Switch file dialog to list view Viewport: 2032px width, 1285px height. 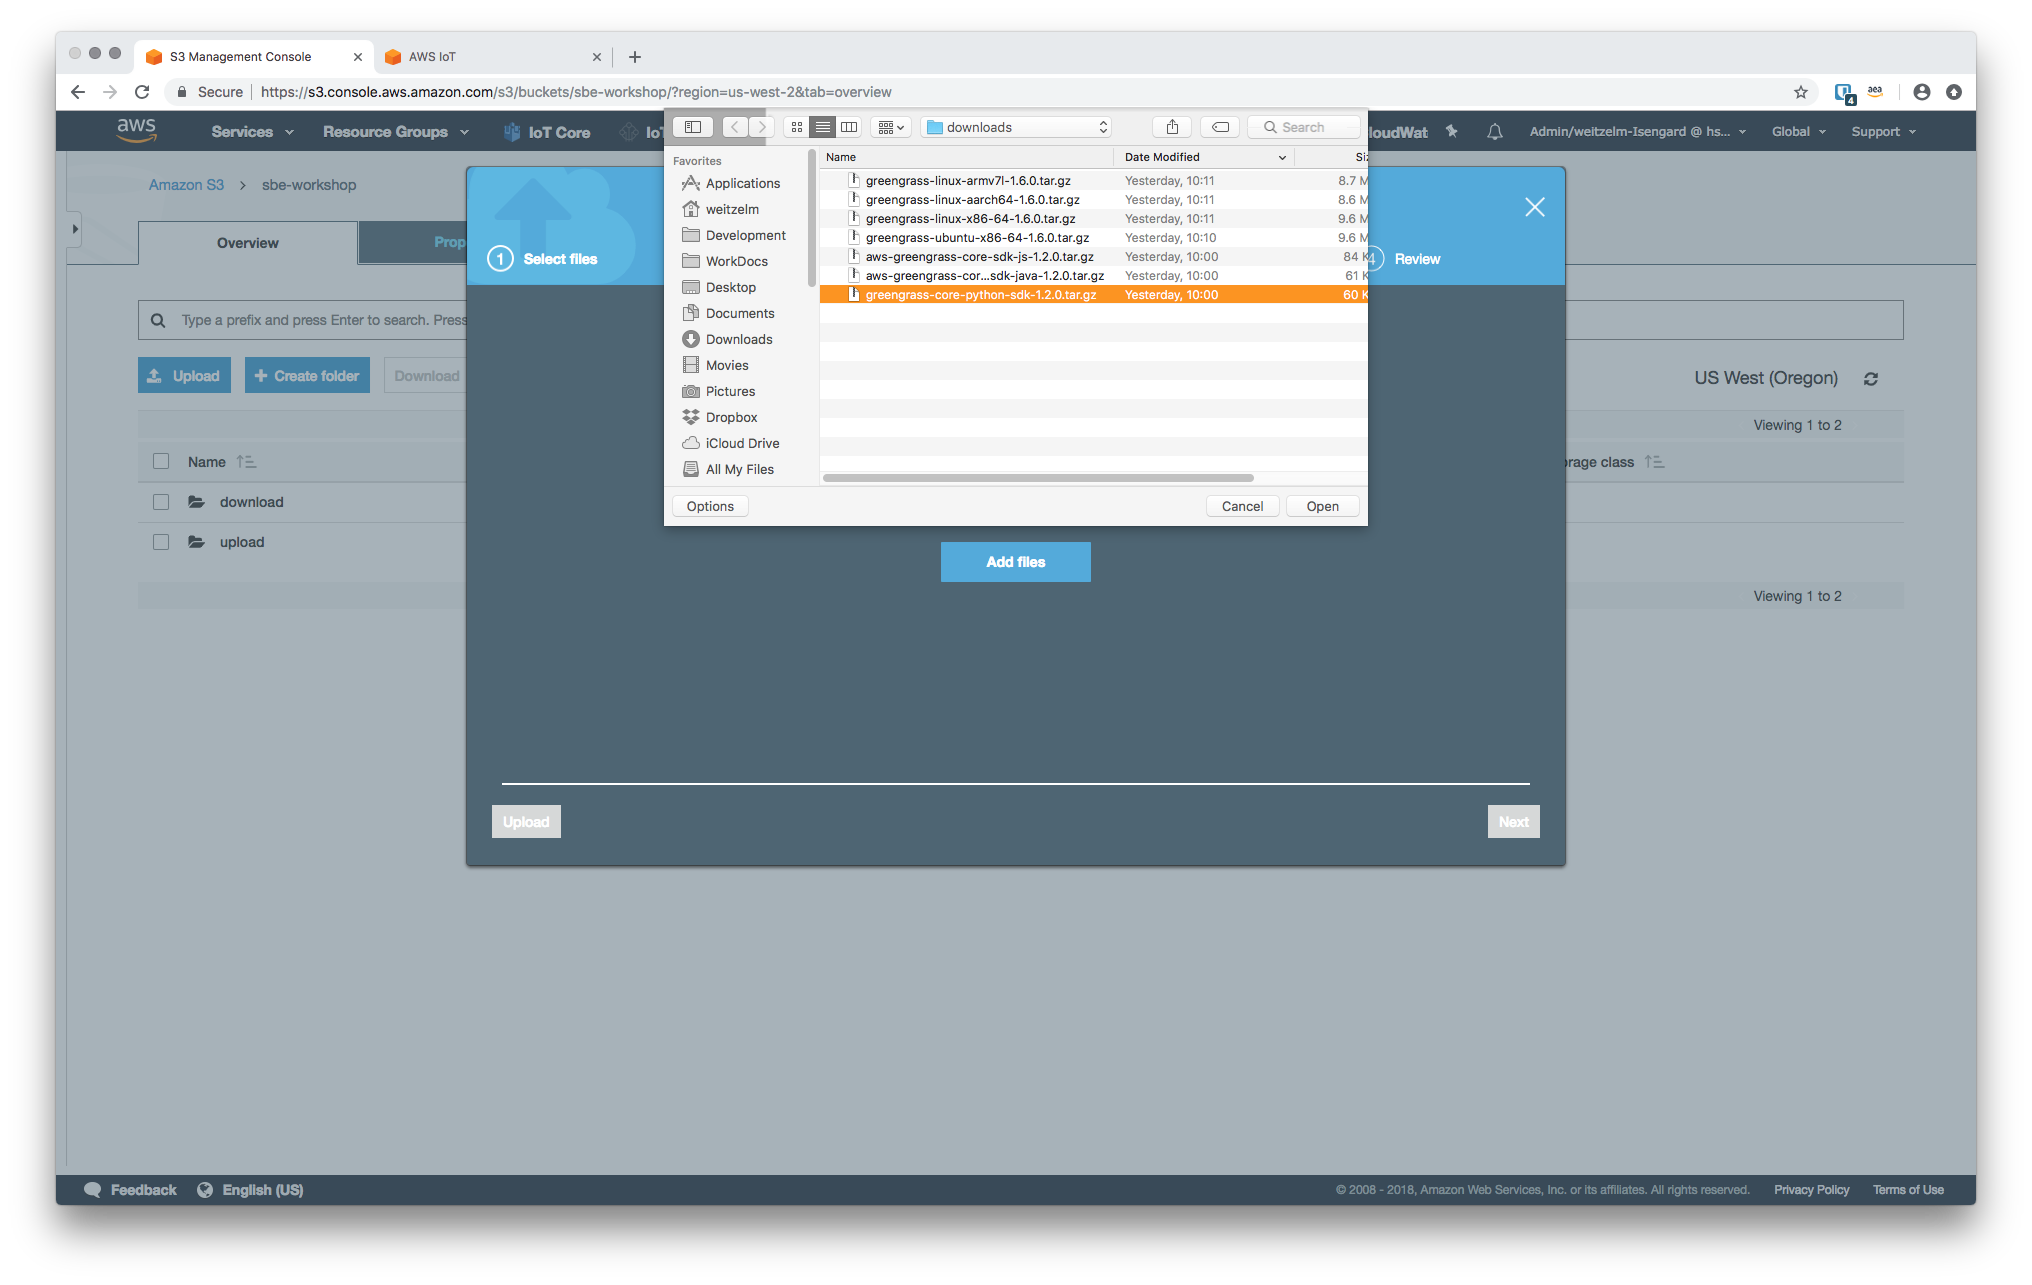pos(823,127)
